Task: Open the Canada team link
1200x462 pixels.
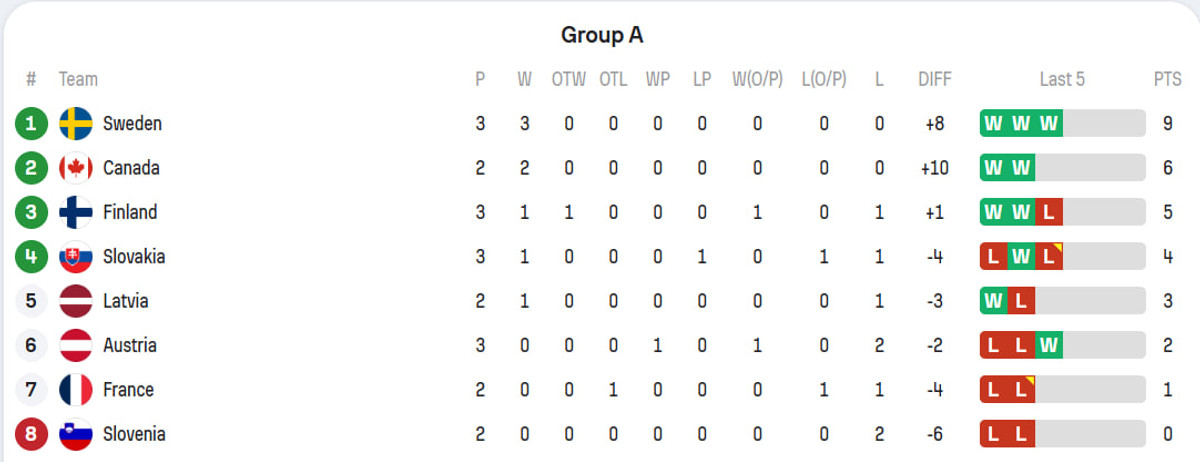Action: 131,168
